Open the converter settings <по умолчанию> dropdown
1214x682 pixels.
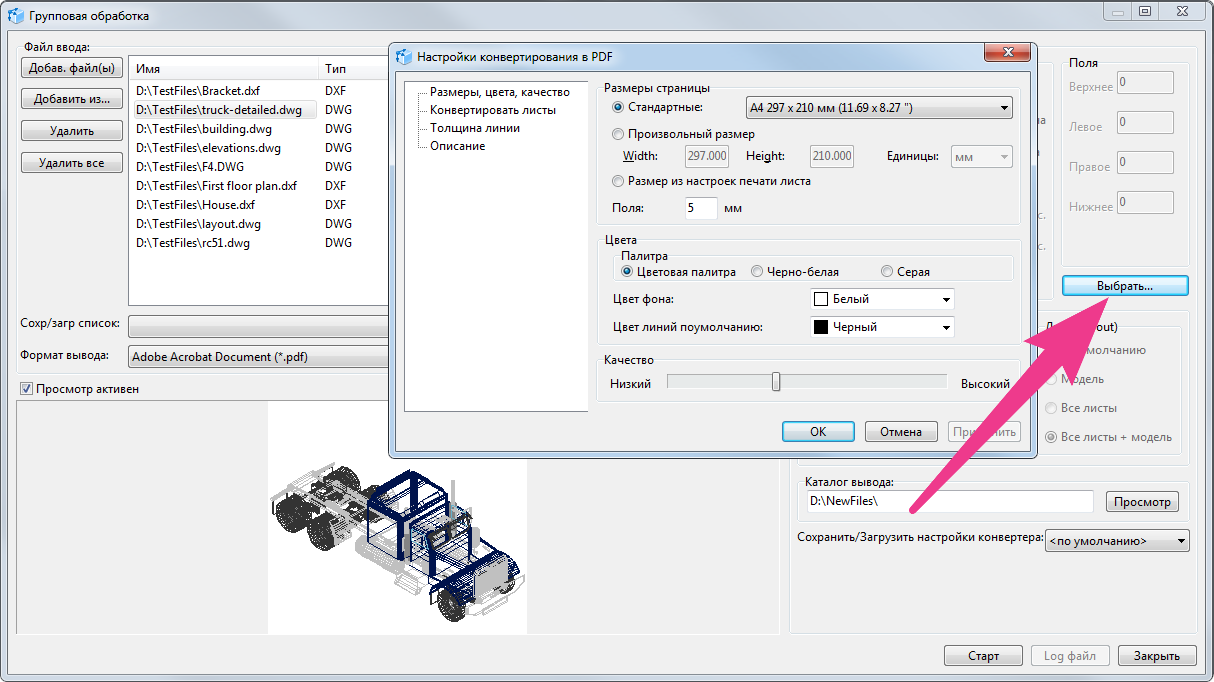click(x=1117, y=541)
